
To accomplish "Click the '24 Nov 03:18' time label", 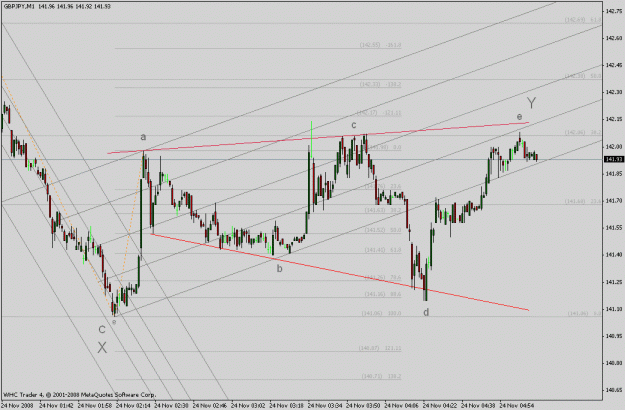I will [285, 405].
